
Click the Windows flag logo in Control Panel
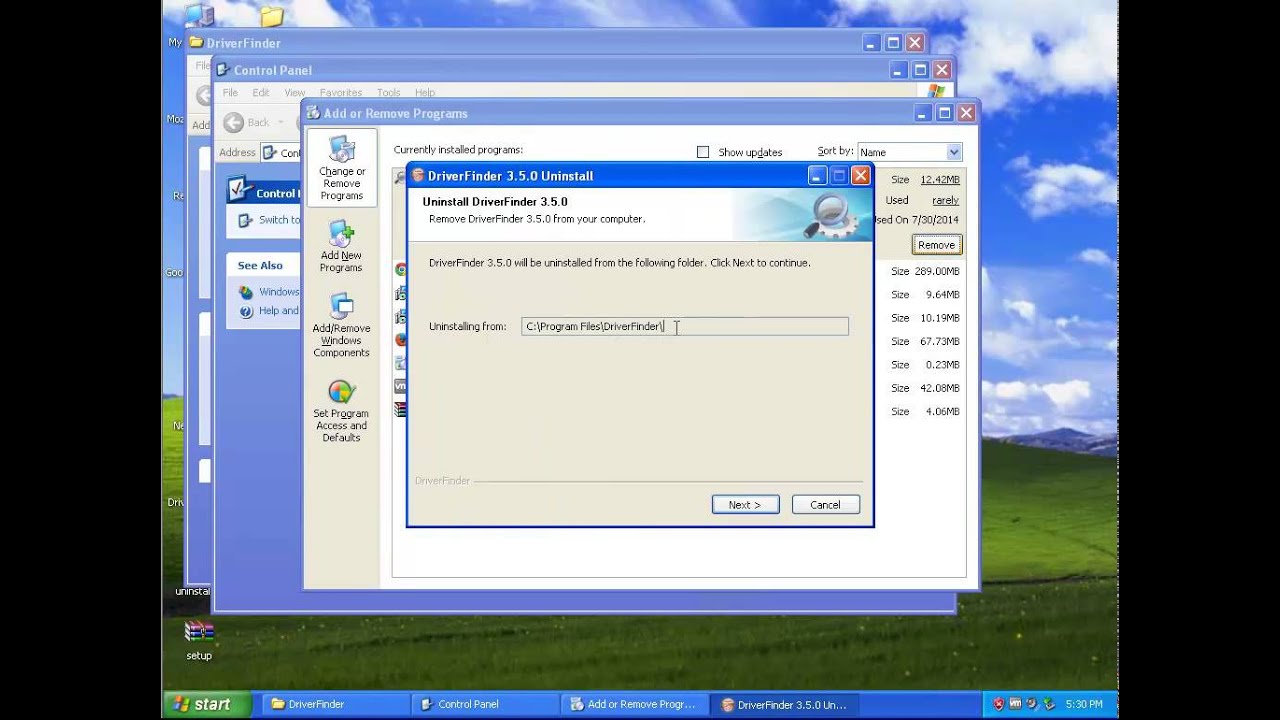(937, 93)
